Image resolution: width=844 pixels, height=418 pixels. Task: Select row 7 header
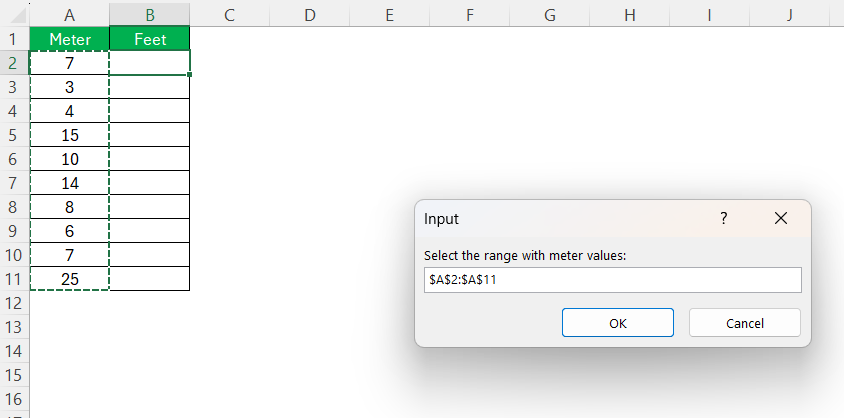(x=15, y=183)
